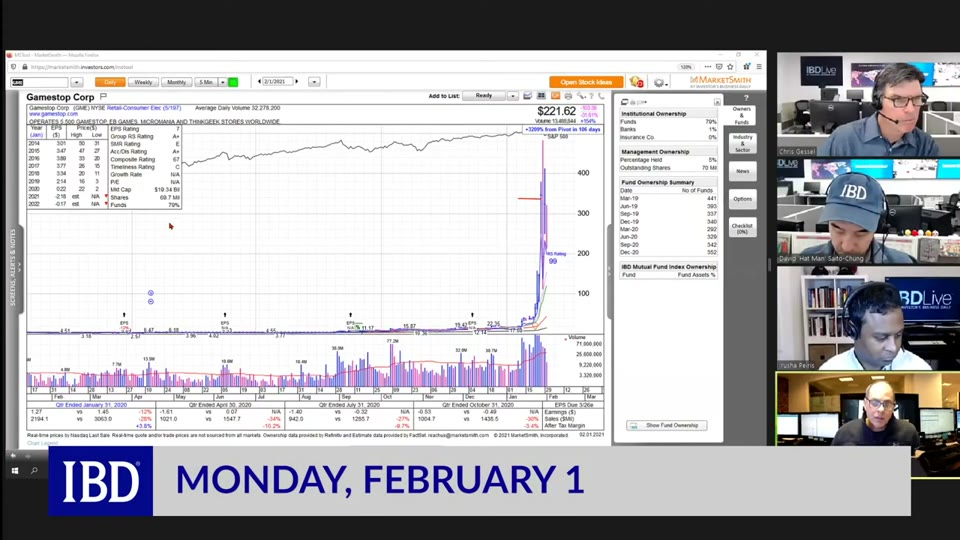
Task: Click the RS Rating 99 label on chart
Action: coord(555,258)
